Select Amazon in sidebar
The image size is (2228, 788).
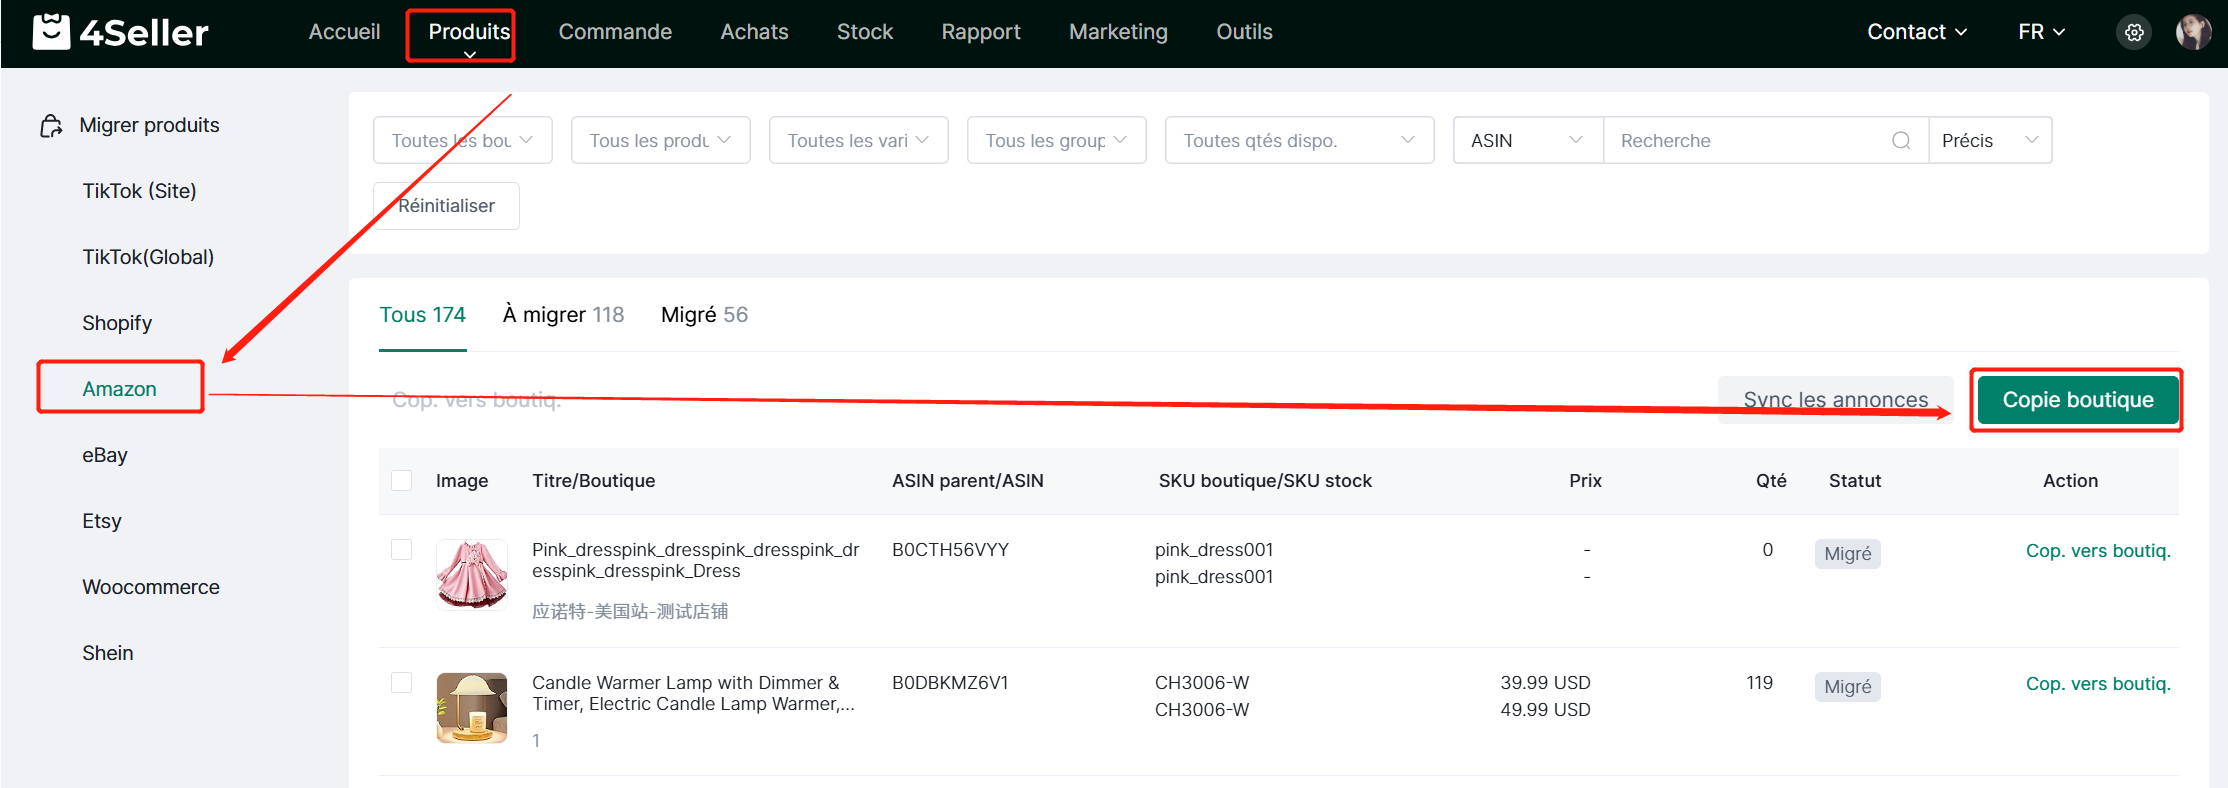[120, 389]
